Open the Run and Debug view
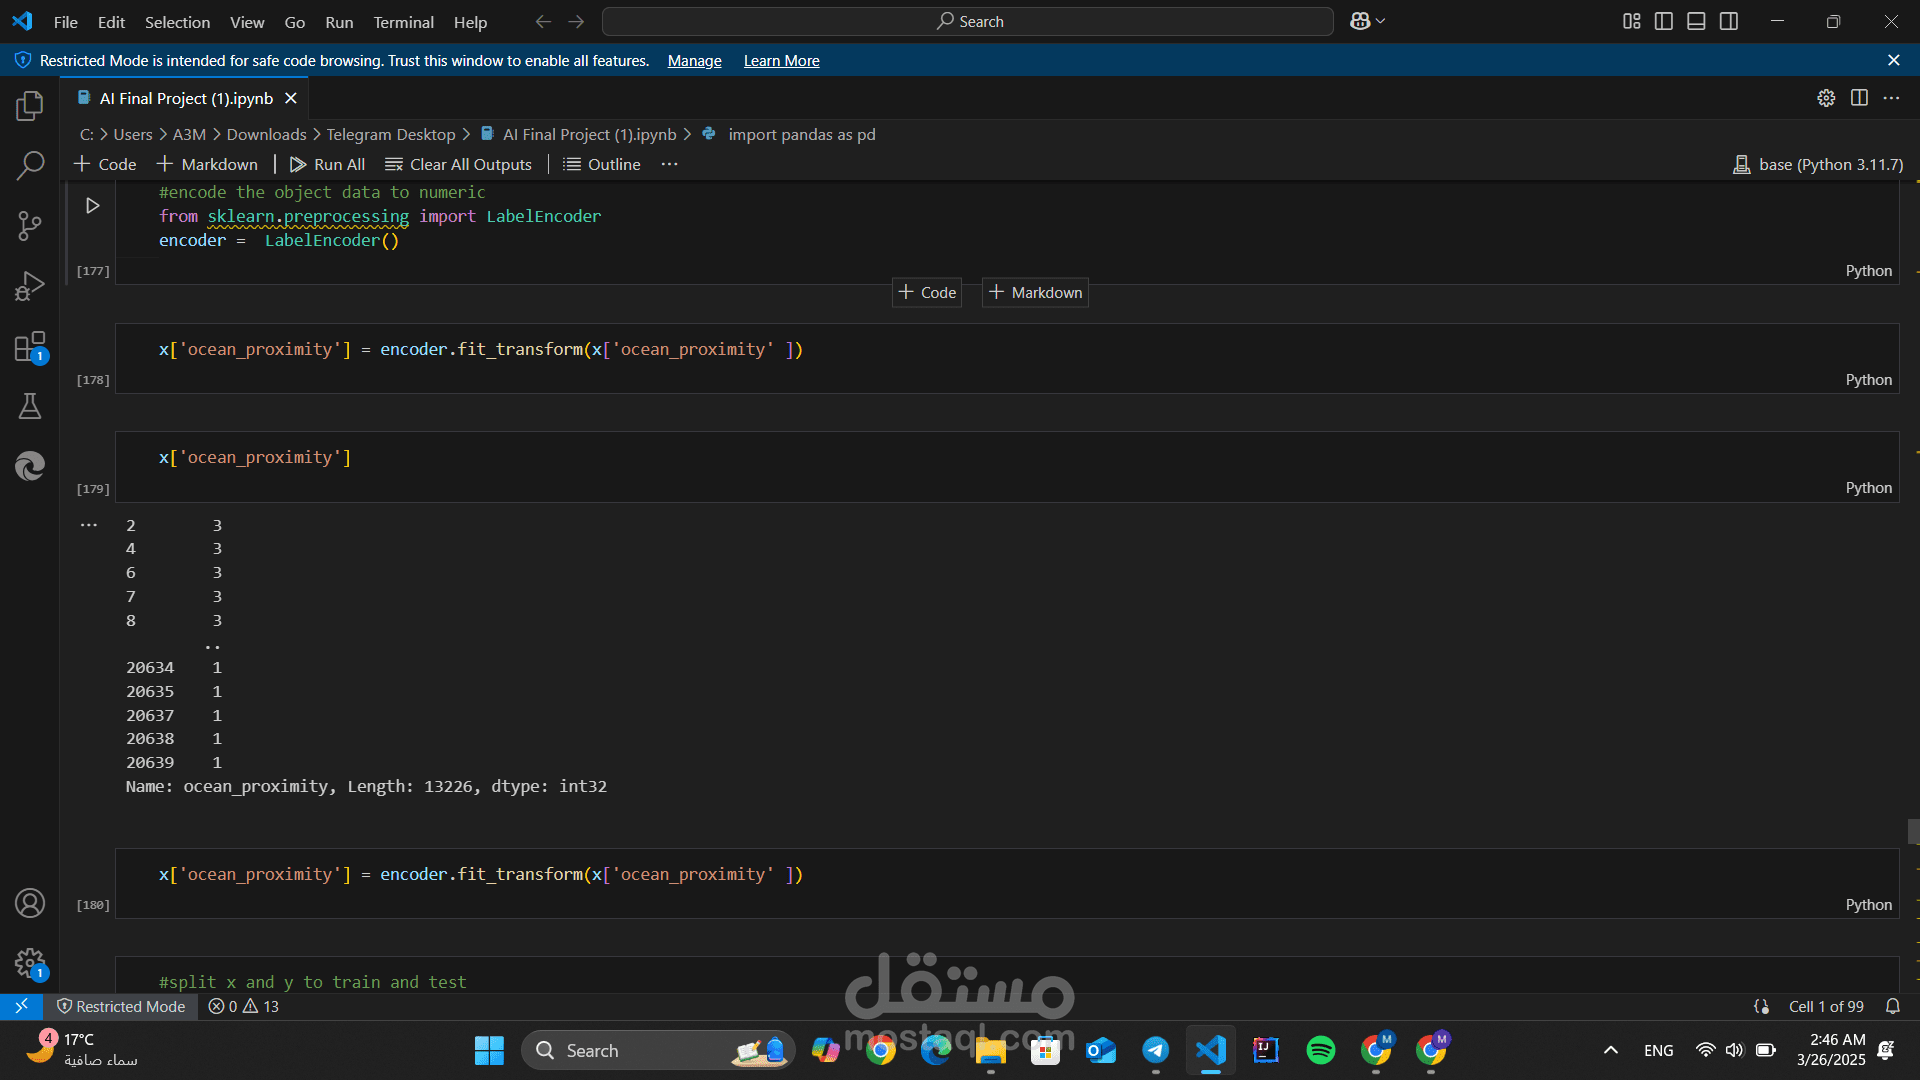This screenshot has width=1920, height=1080. click(x=30, y=286)
